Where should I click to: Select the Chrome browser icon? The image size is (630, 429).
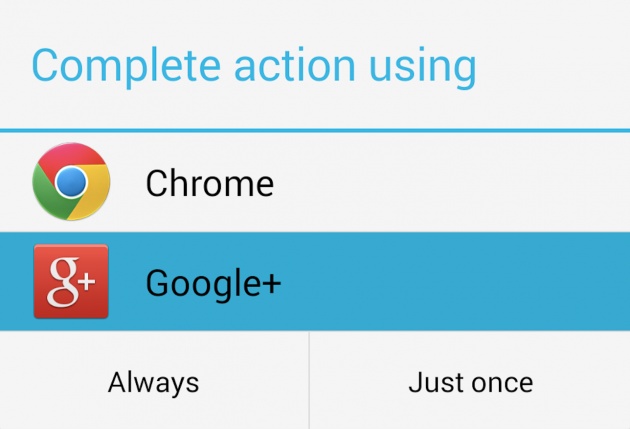(71, 182)
